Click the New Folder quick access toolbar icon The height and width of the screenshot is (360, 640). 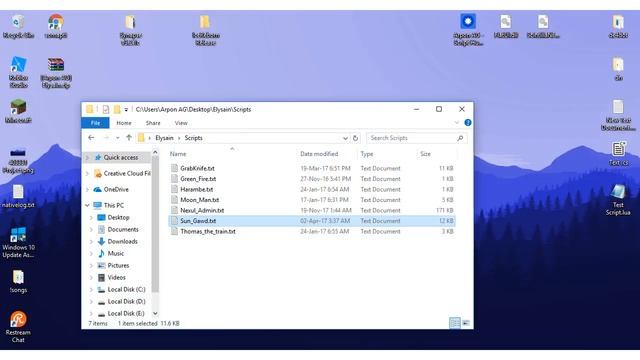point(117,109)
